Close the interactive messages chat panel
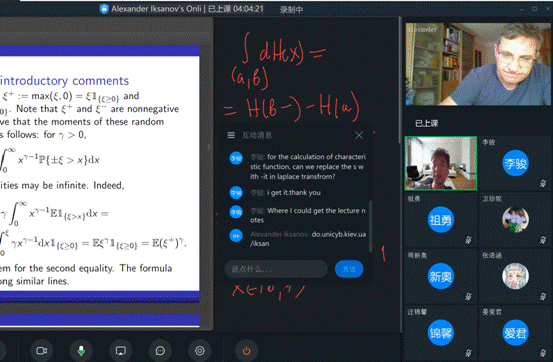Image resolution: width=553 pixels, height=362 pixels. click(359, 135)
